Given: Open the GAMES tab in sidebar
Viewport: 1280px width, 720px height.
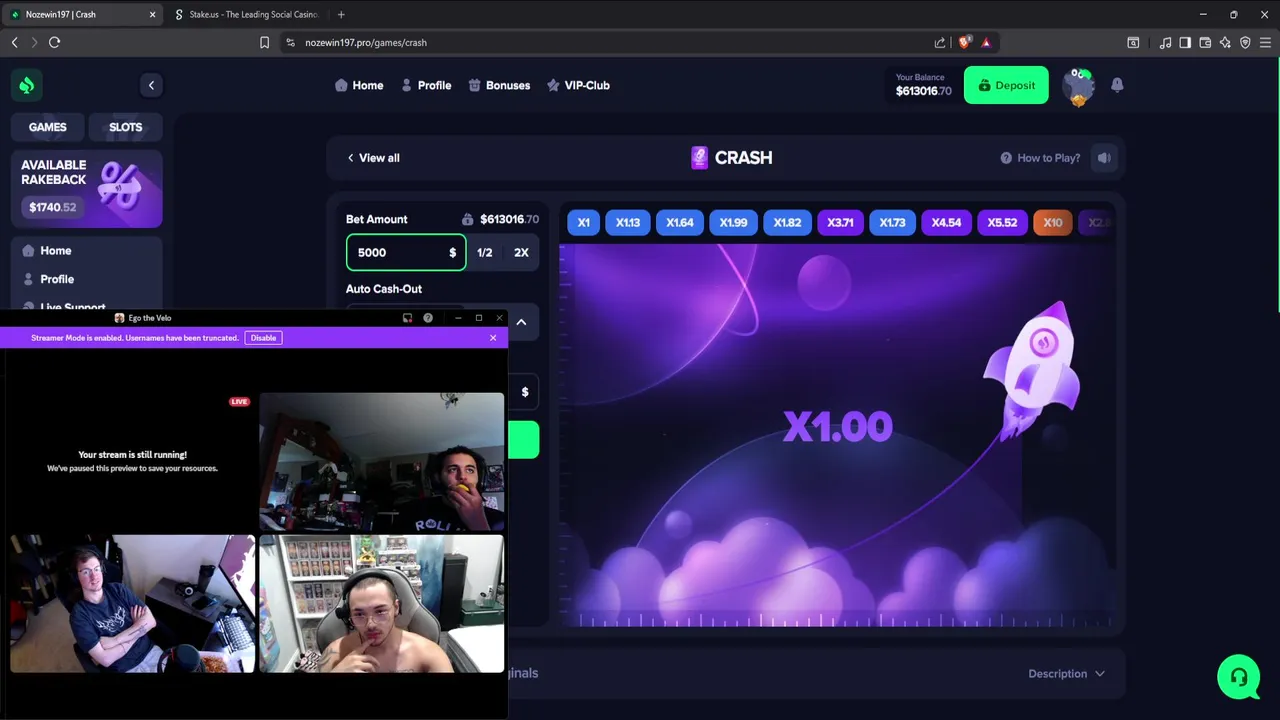Looking at the screenshot, I should (x=48, y=127).
